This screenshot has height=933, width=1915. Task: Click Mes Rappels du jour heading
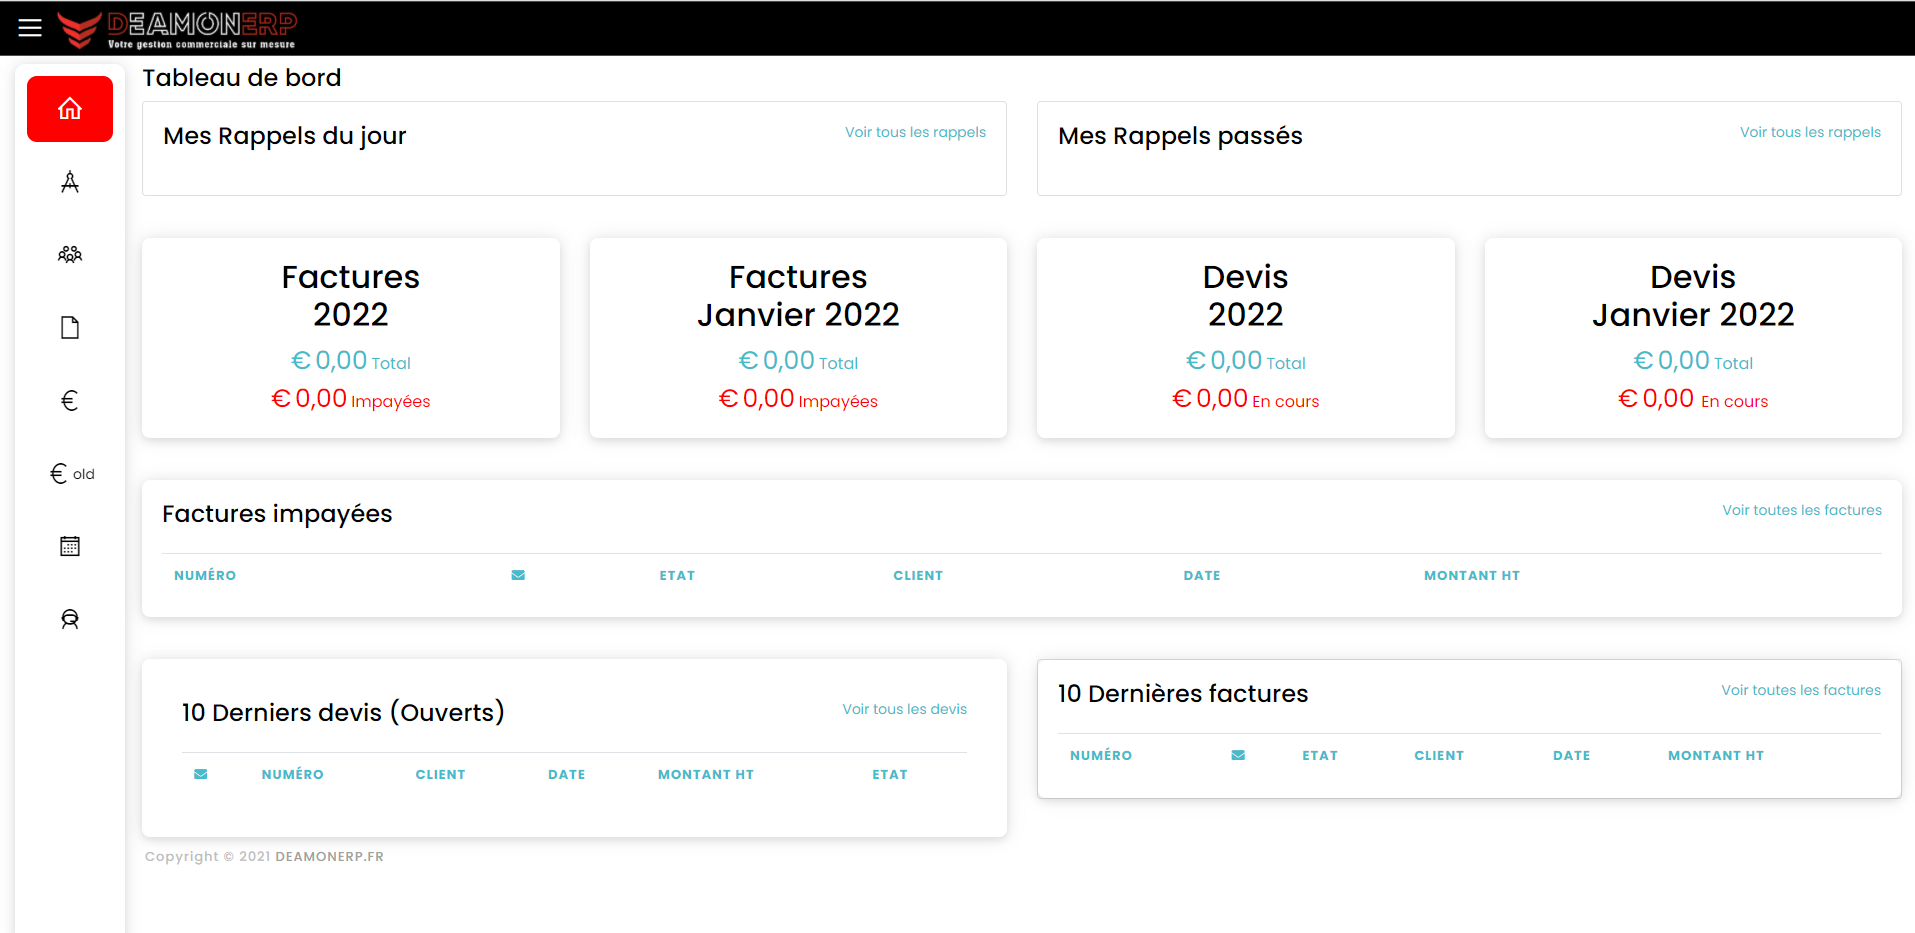coord(285,136)
